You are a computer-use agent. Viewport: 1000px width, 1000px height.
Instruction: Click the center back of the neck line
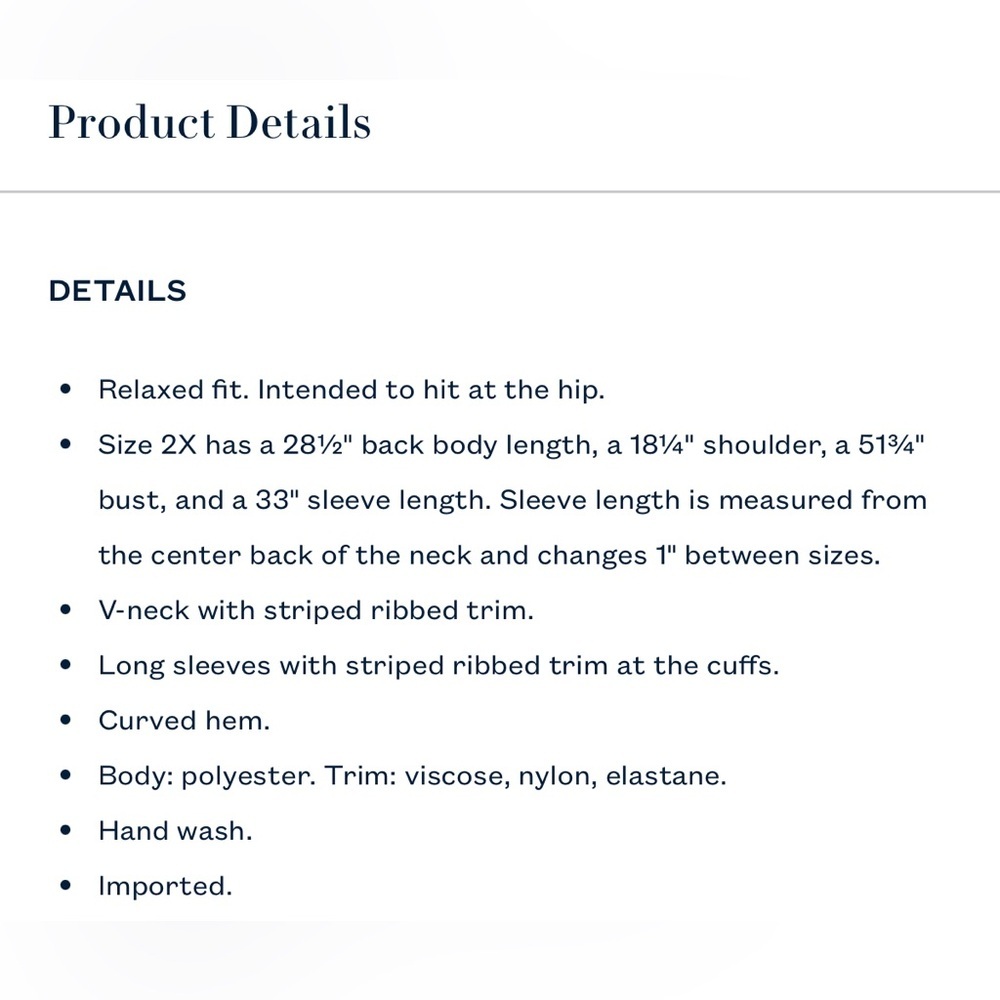(489, 555)
